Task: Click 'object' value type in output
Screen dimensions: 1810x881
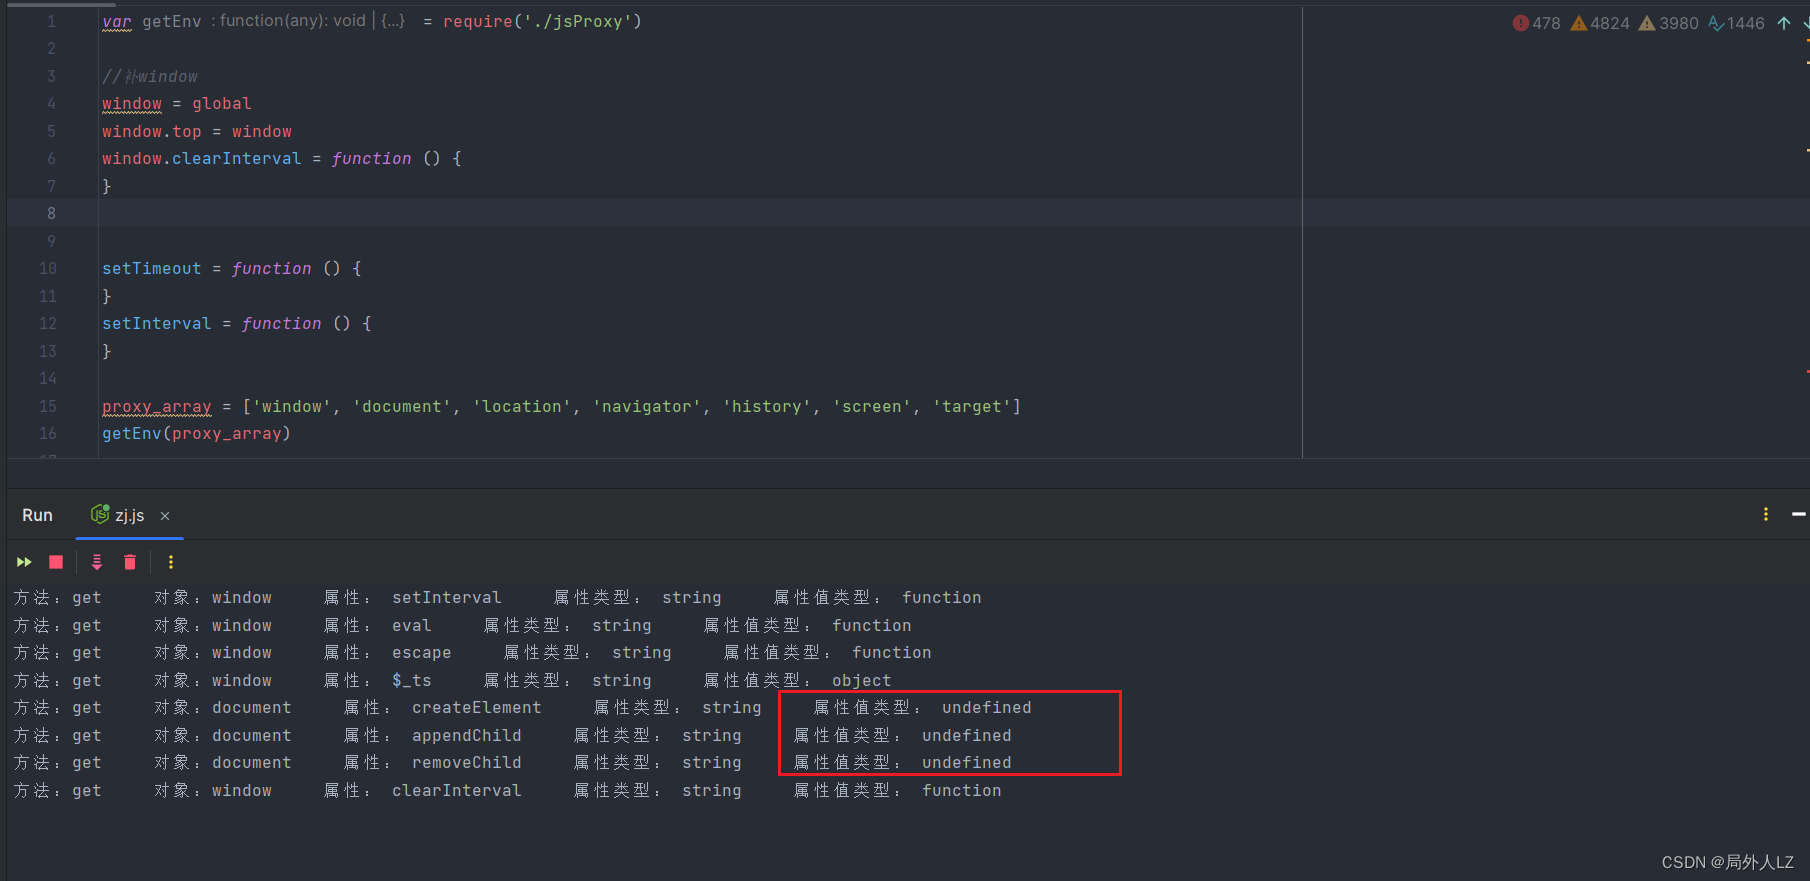Action: click(862, 680)
